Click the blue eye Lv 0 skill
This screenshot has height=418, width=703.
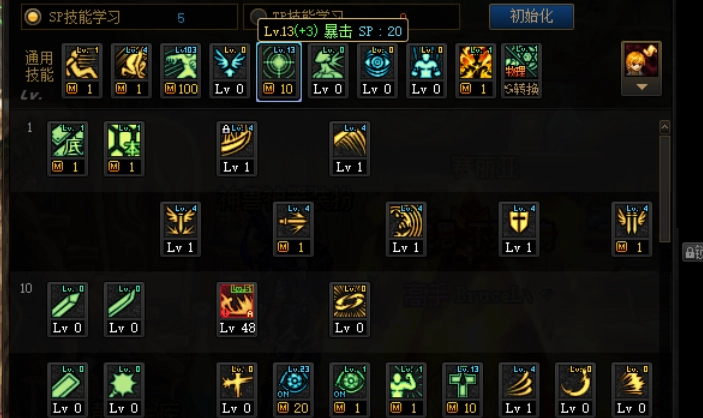tap(377, 70)
